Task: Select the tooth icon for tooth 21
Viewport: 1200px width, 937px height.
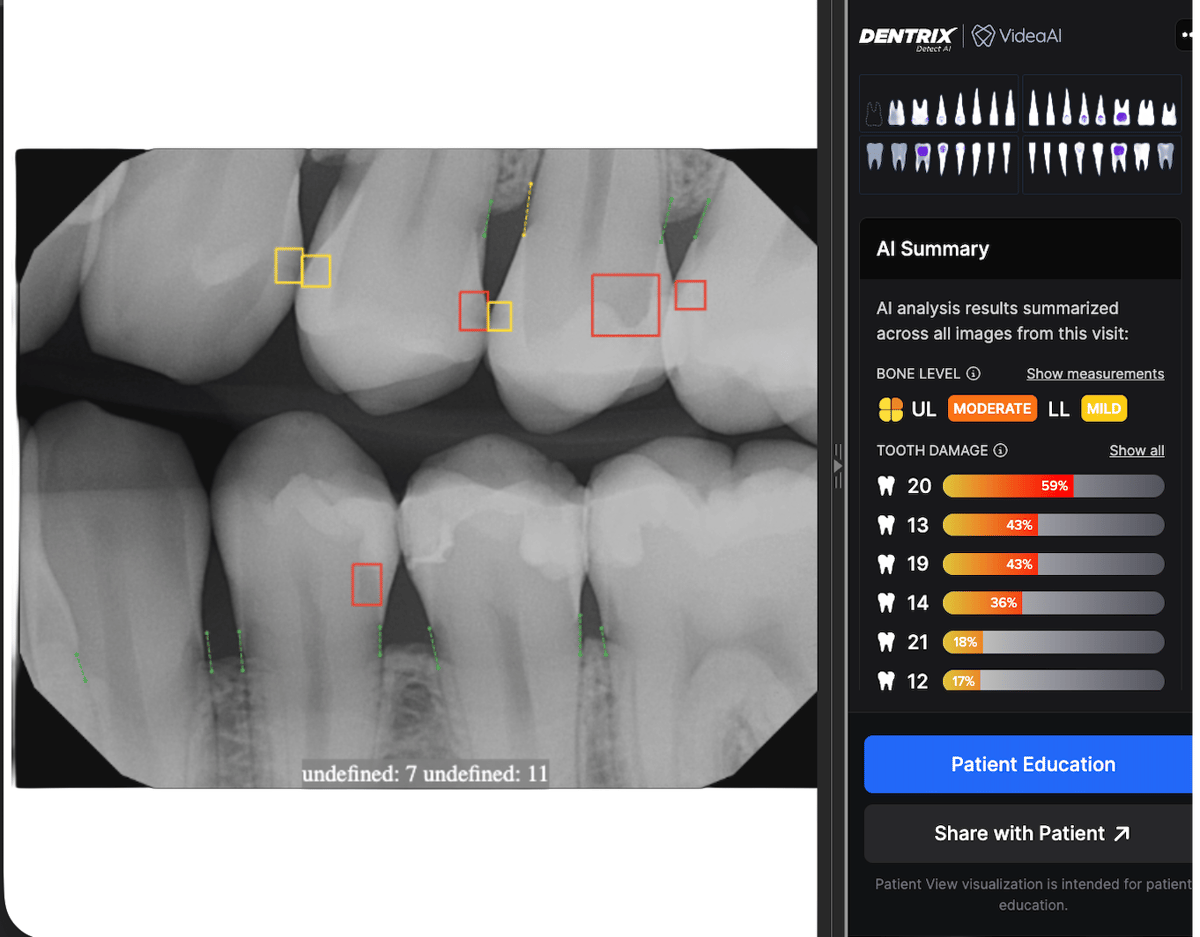Action: (886, 642)
